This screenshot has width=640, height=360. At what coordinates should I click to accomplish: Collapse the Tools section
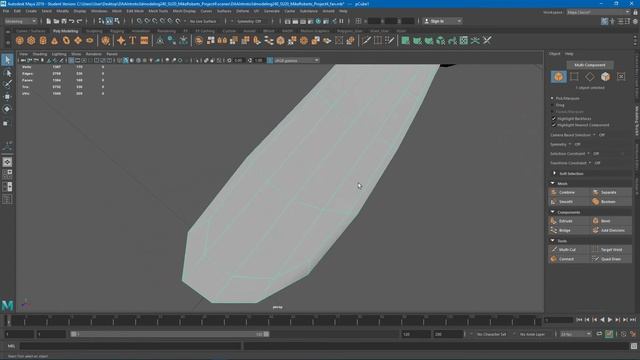click(x=553, y=240)
